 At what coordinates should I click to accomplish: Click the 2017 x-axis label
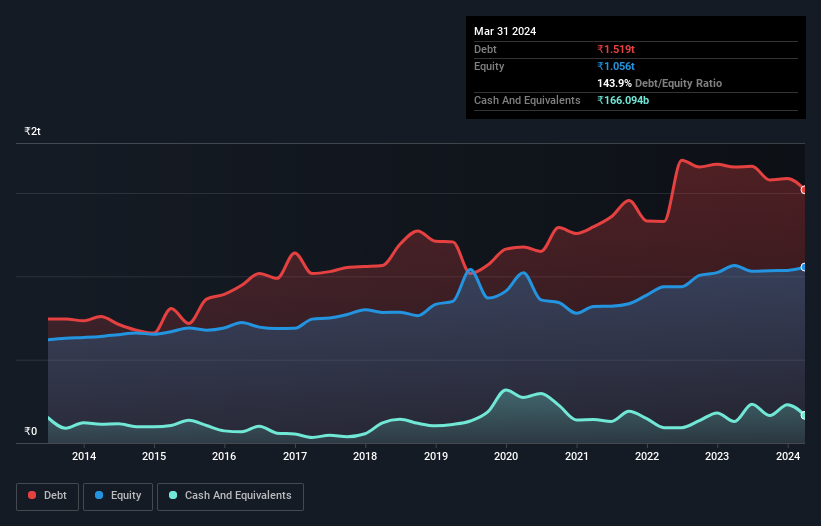(295, 456)
